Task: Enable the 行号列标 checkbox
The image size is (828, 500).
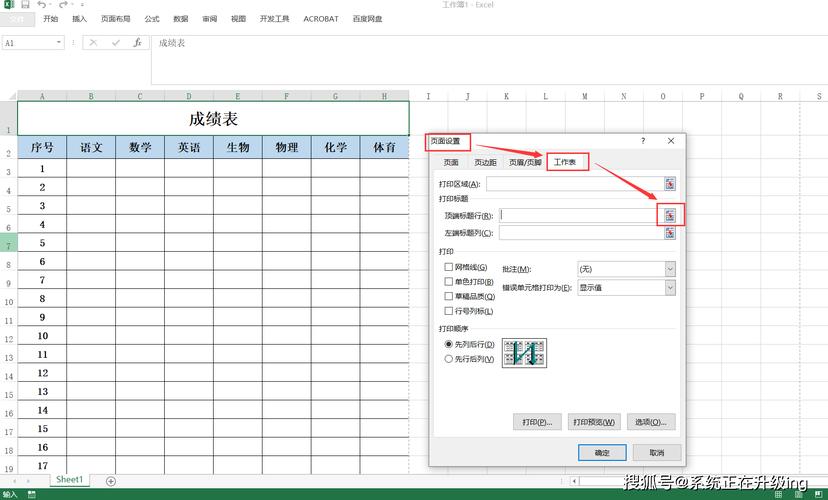Action: 449,312
